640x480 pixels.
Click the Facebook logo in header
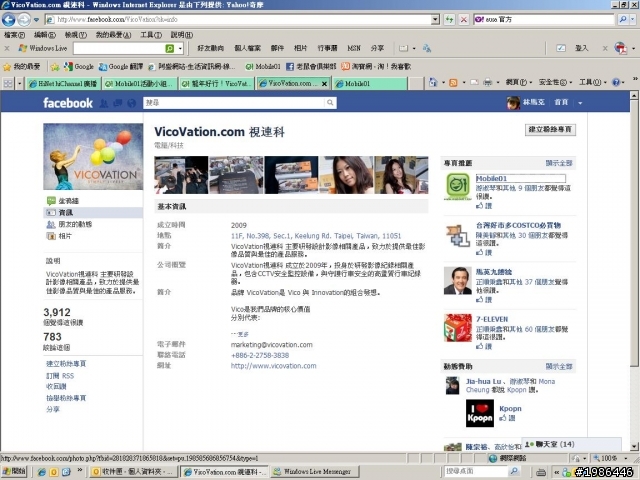tap(68, 103)
